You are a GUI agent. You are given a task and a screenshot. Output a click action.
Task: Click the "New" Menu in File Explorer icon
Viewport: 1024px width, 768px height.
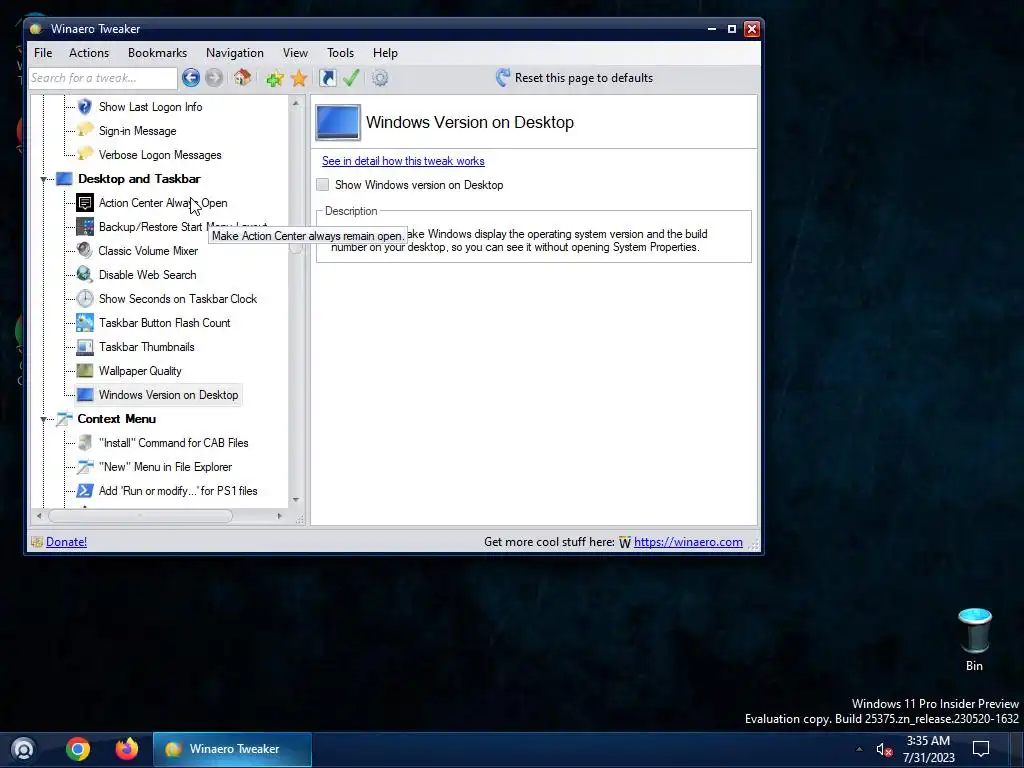point(85,466)
